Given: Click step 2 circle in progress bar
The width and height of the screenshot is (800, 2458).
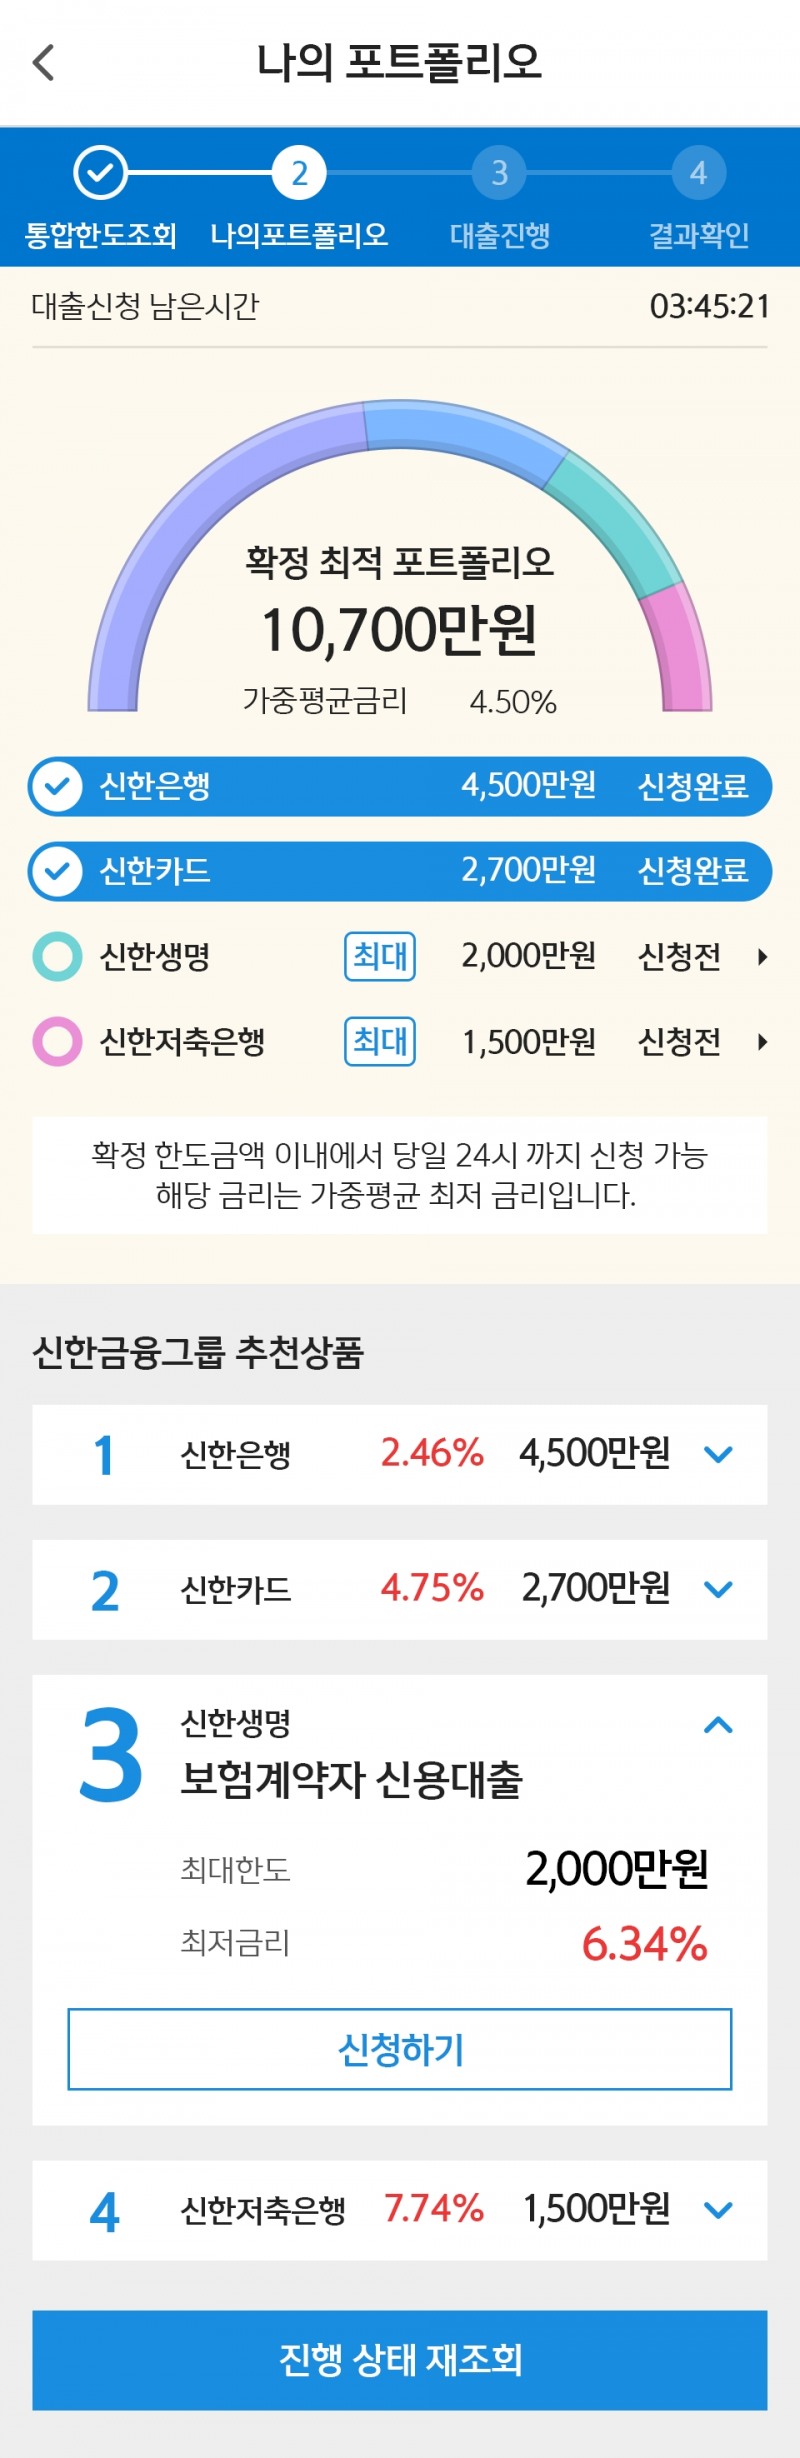Looking at the screenshot, I should pos(300,172).
